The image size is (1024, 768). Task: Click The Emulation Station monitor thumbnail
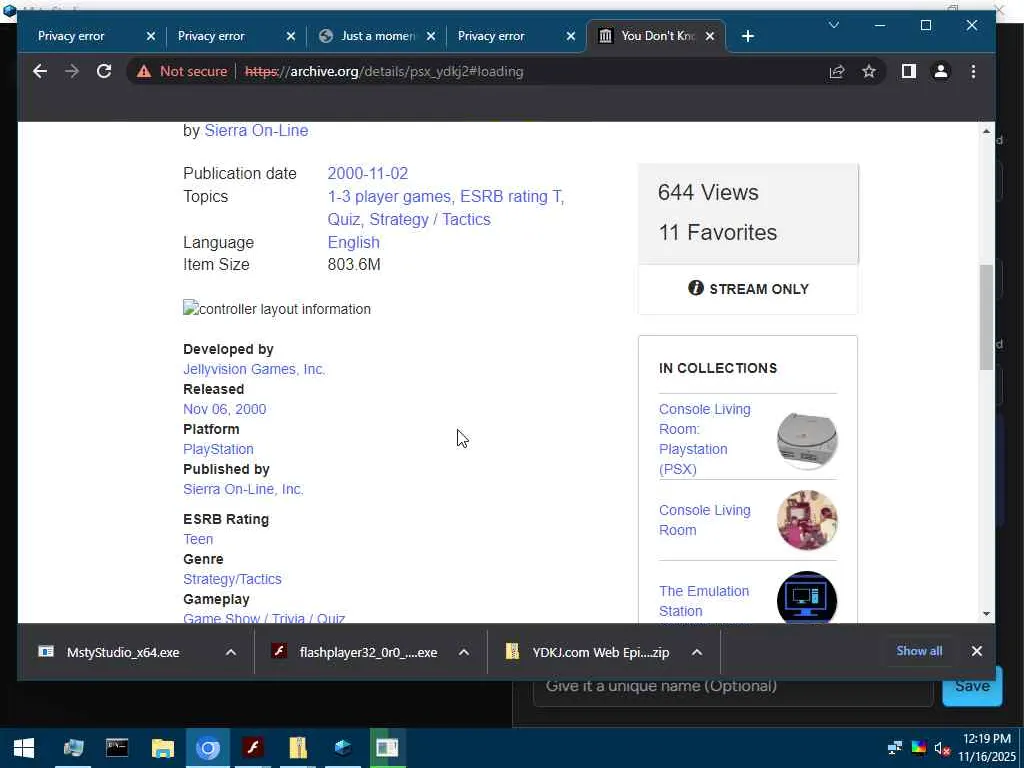(x=807, y=598)
